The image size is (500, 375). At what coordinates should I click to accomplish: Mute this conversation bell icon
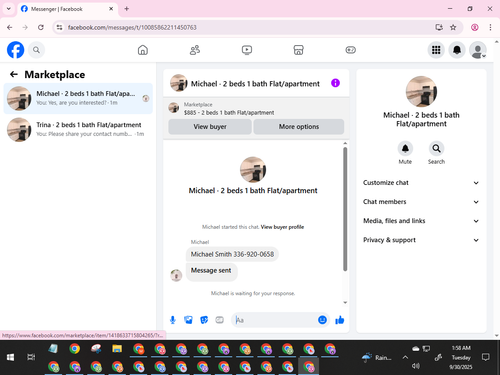coord(405,149)
